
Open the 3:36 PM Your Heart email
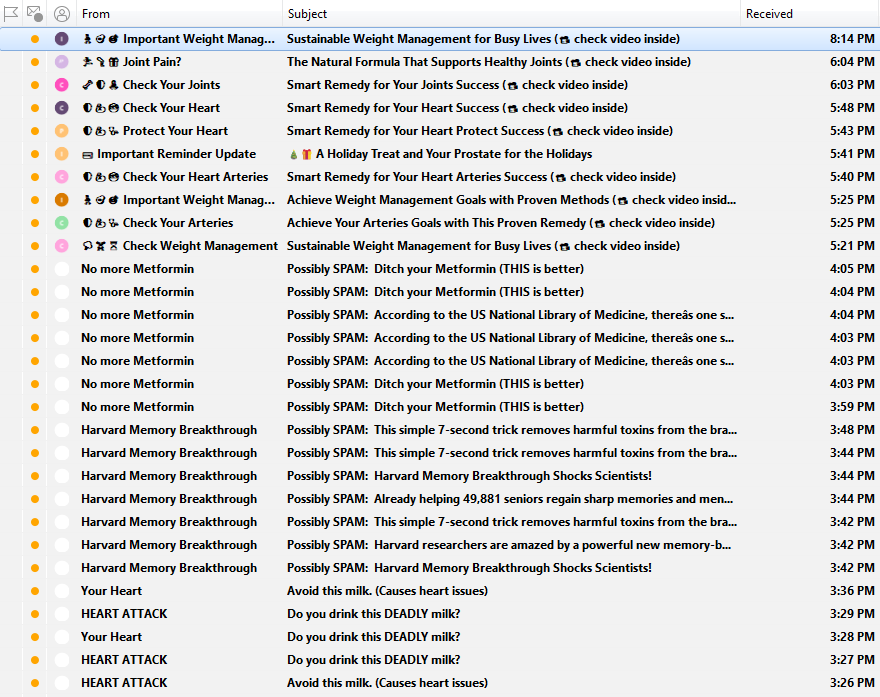387,591
